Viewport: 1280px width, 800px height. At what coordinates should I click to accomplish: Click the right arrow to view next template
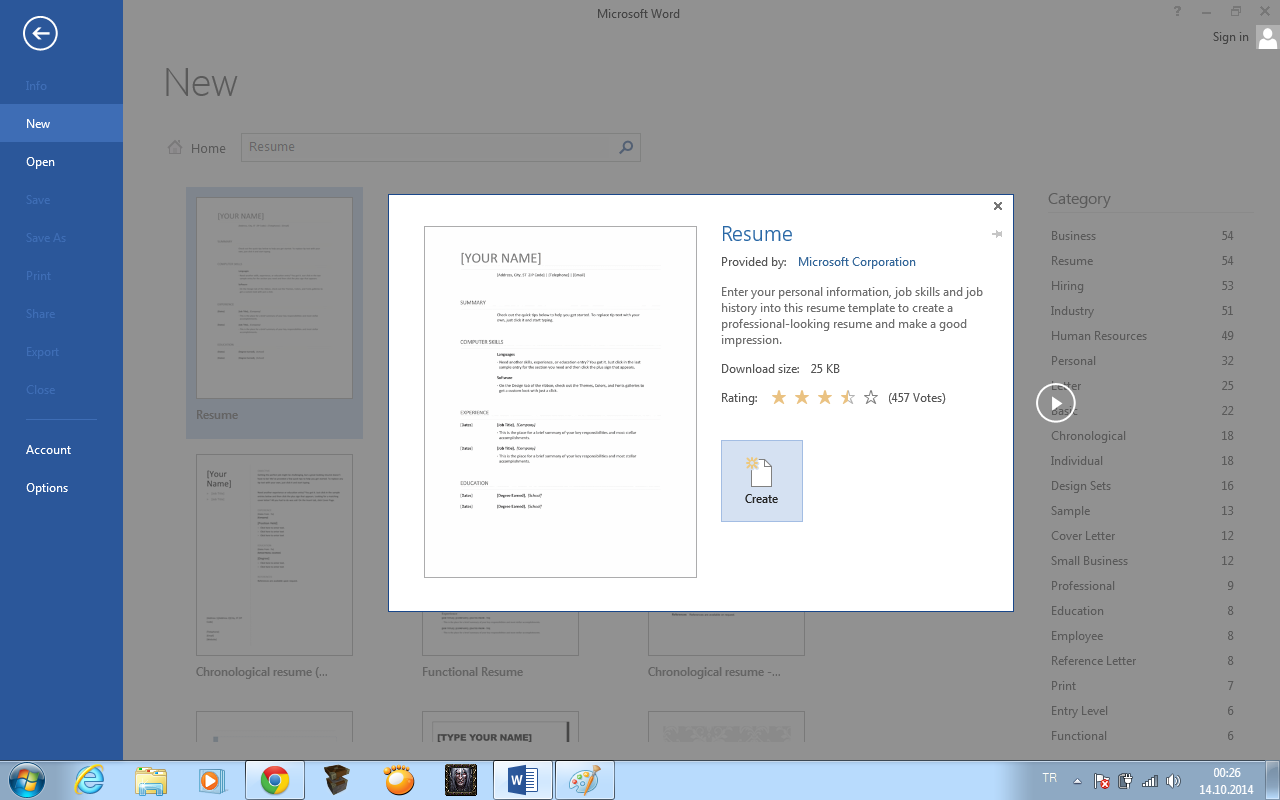[1056, 402]
